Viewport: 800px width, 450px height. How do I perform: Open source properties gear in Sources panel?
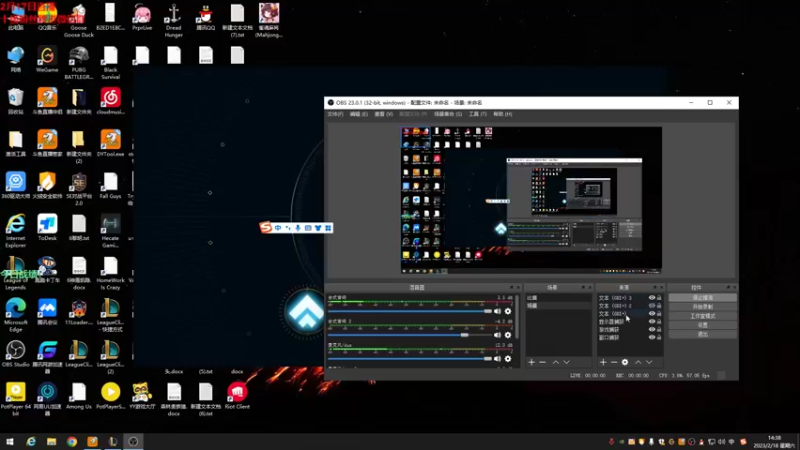point(625,362)
